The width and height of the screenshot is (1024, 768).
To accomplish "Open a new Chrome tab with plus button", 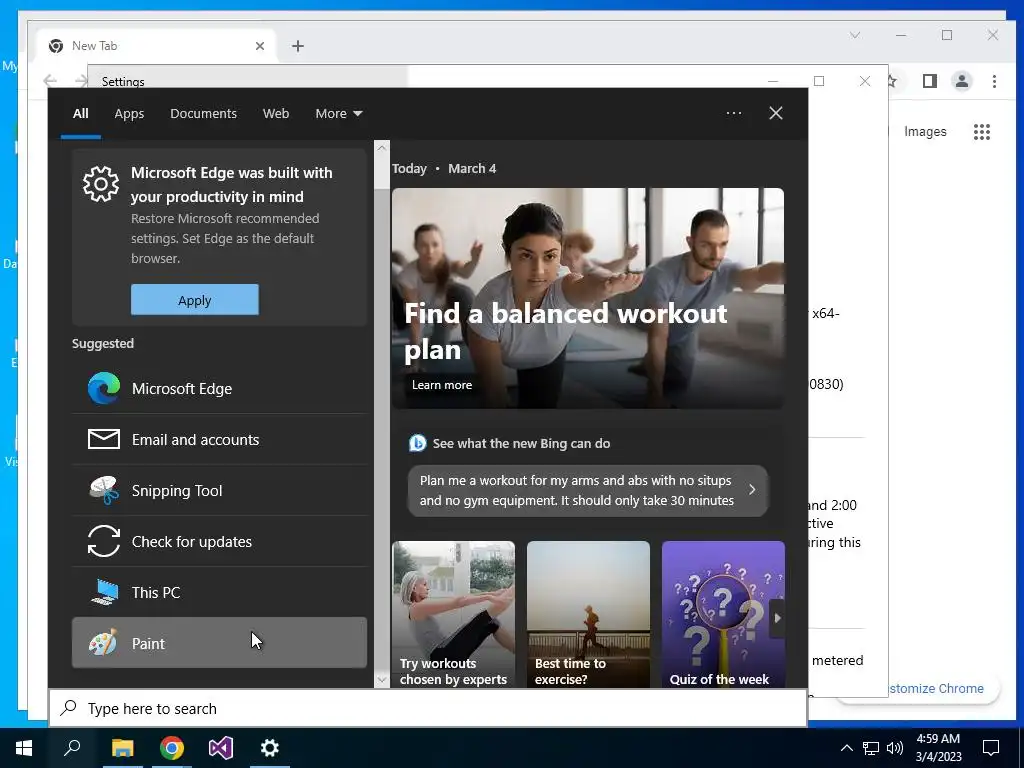I will tap(298, 46).
